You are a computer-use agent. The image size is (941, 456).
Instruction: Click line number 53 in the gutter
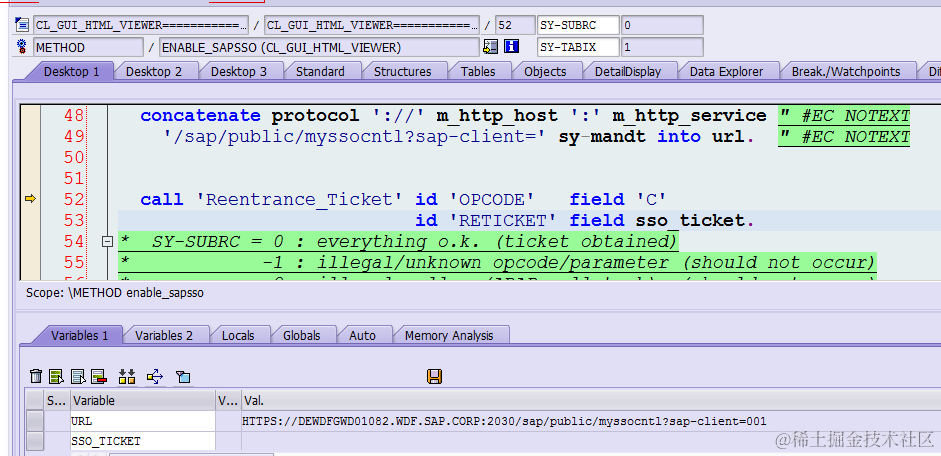tap(73, 220)
